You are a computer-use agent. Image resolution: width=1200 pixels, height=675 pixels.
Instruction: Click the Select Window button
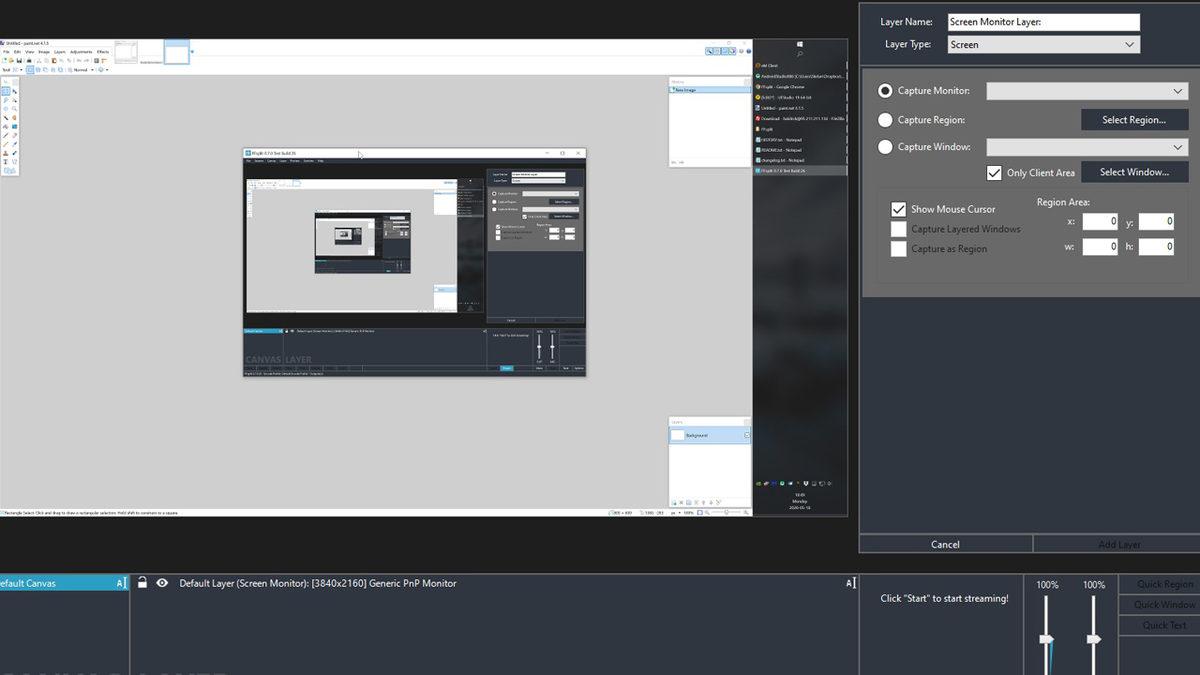coord(1135,171)
